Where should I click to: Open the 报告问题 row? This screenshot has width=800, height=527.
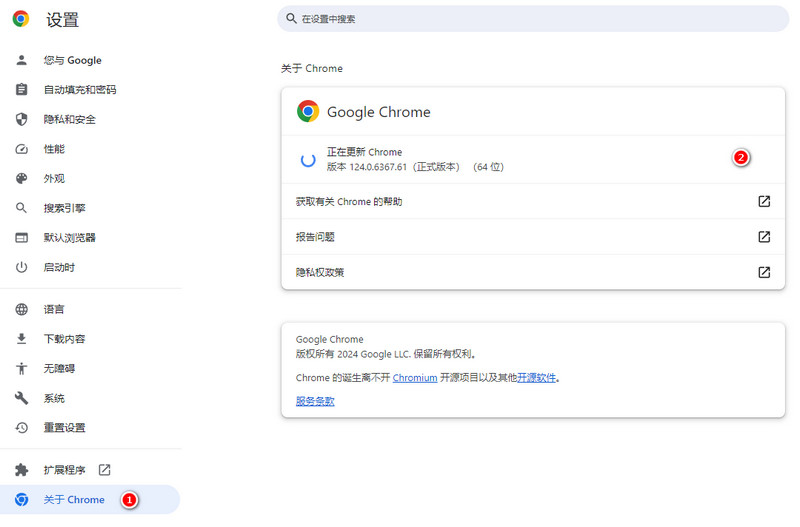pos(533,237)
